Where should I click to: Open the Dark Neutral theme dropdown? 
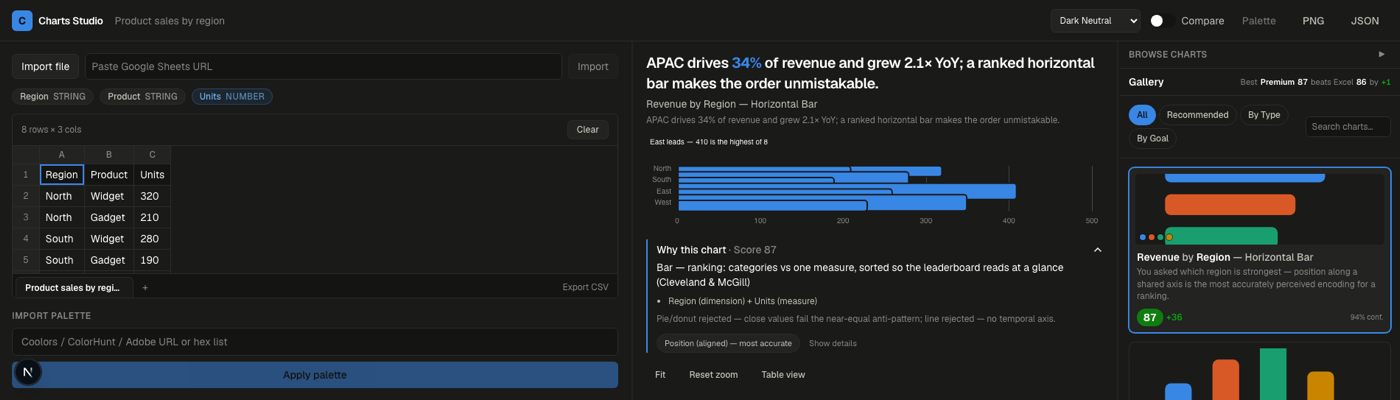(1095, 20)
